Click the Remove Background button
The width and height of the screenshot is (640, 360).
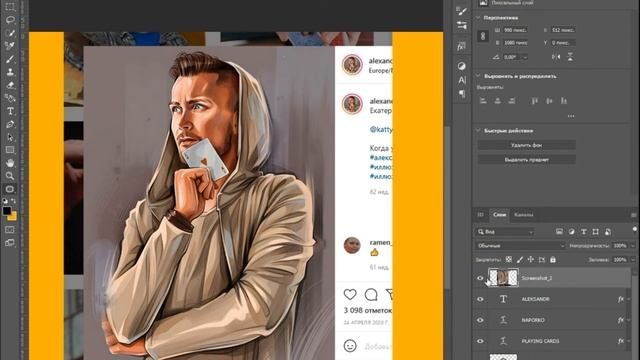click(x=527, y=145)
